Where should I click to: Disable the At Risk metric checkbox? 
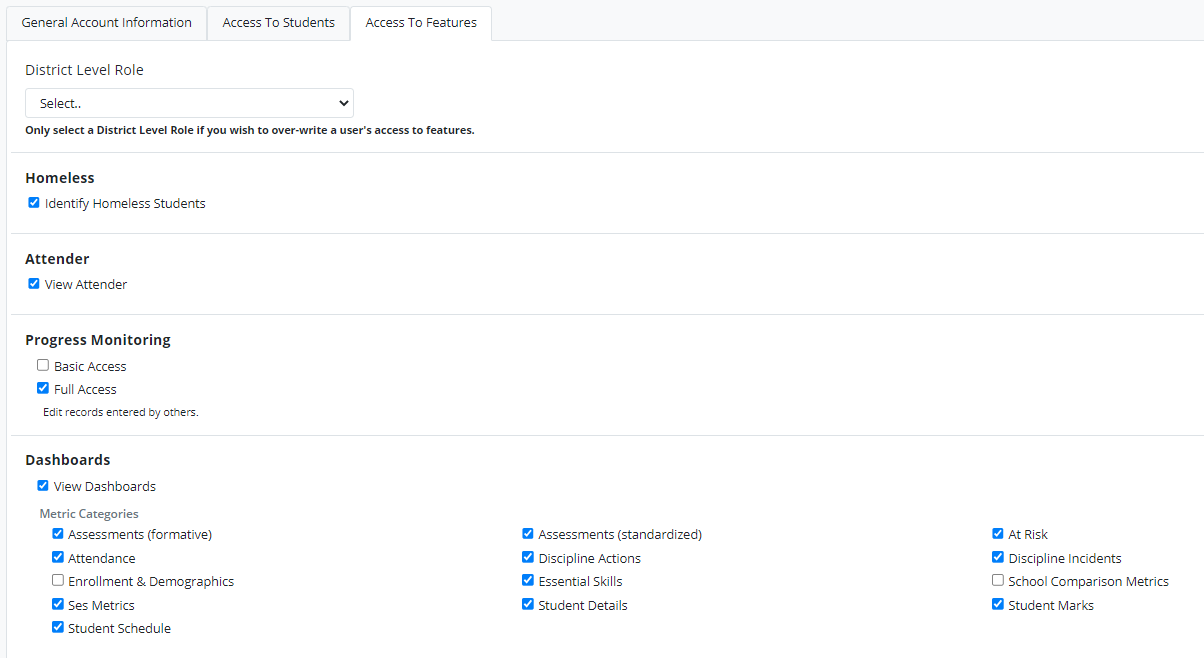(x=998, y=534)
